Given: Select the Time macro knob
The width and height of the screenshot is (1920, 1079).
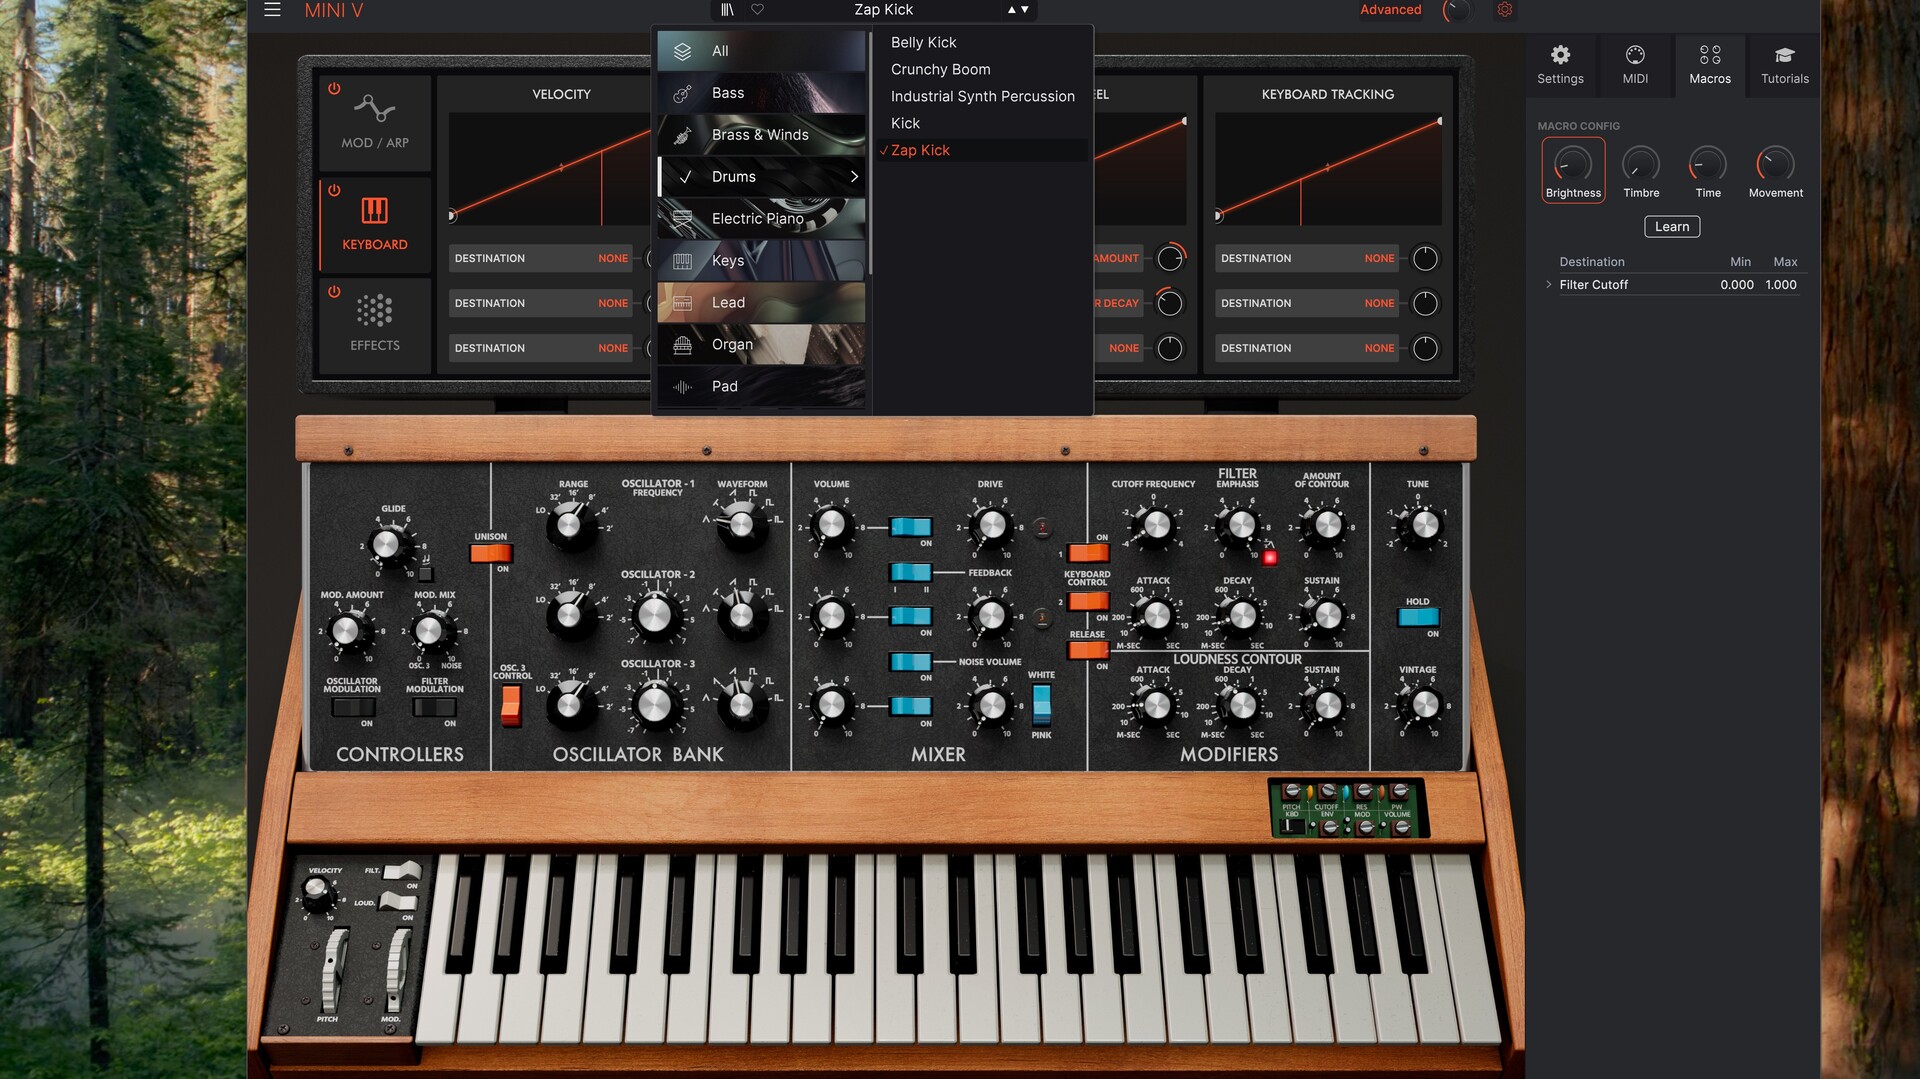Looking at the screenshot, I should click(x=1708, y=165).
